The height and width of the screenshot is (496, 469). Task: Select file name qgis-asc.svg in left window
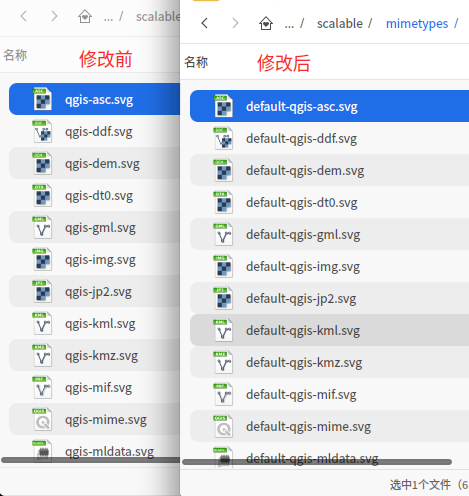pyautogui.click(x=99, y=100)
